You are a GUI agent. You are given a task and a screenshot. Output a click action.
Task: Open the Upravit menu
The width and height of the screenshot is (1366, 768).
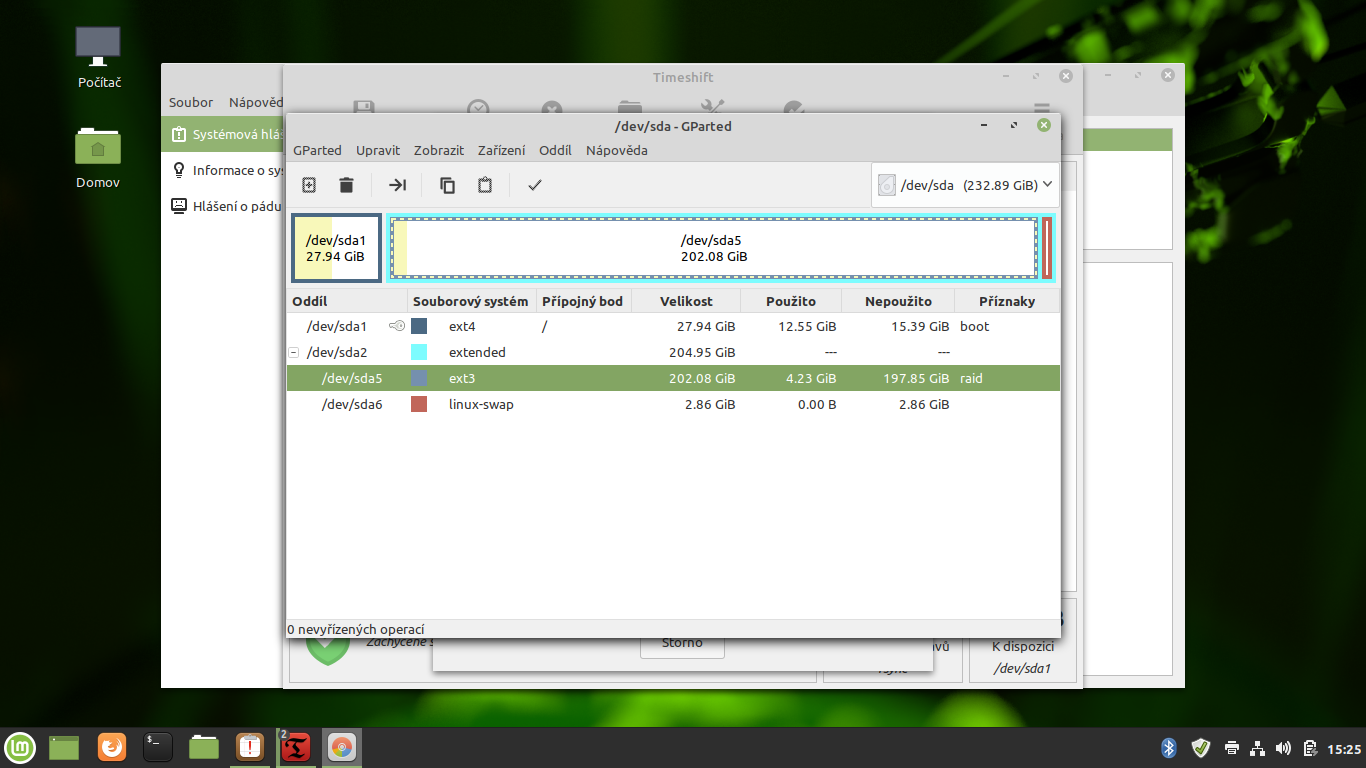378,150
